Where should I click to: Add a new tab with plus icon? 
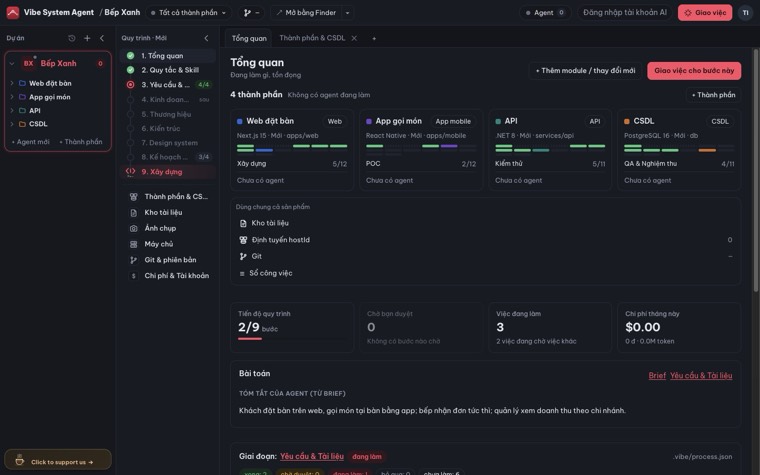pyautogui.click(x=374, y=38)
